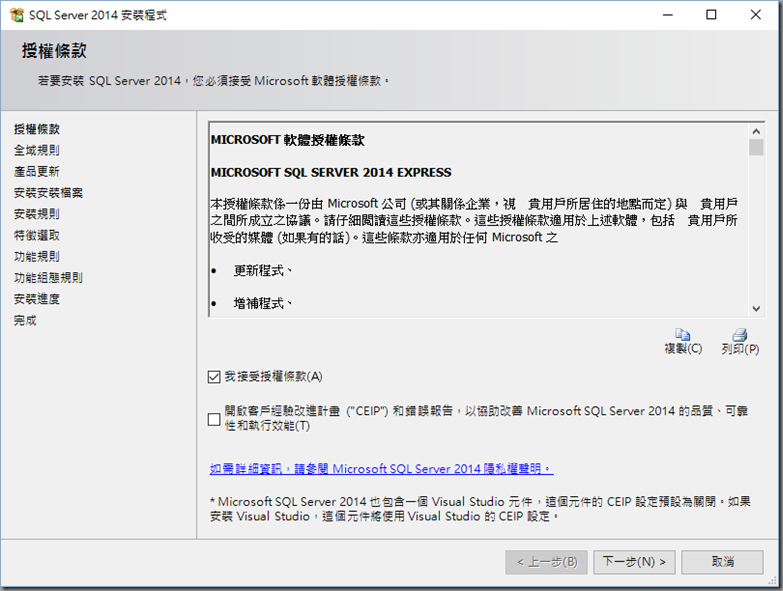The width and height of the screenshot is (783, 591).
Task: Click the SQL Server installer title bar icon
Action: [16, 15]
